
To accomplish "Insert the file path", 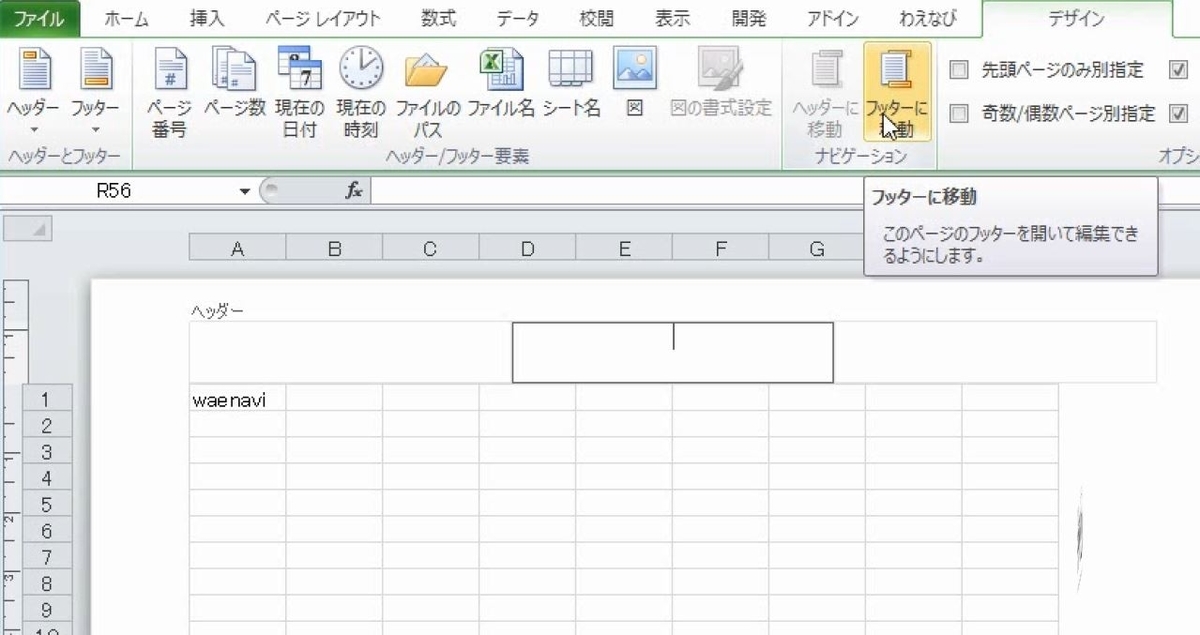I will [x=421, y=85].
